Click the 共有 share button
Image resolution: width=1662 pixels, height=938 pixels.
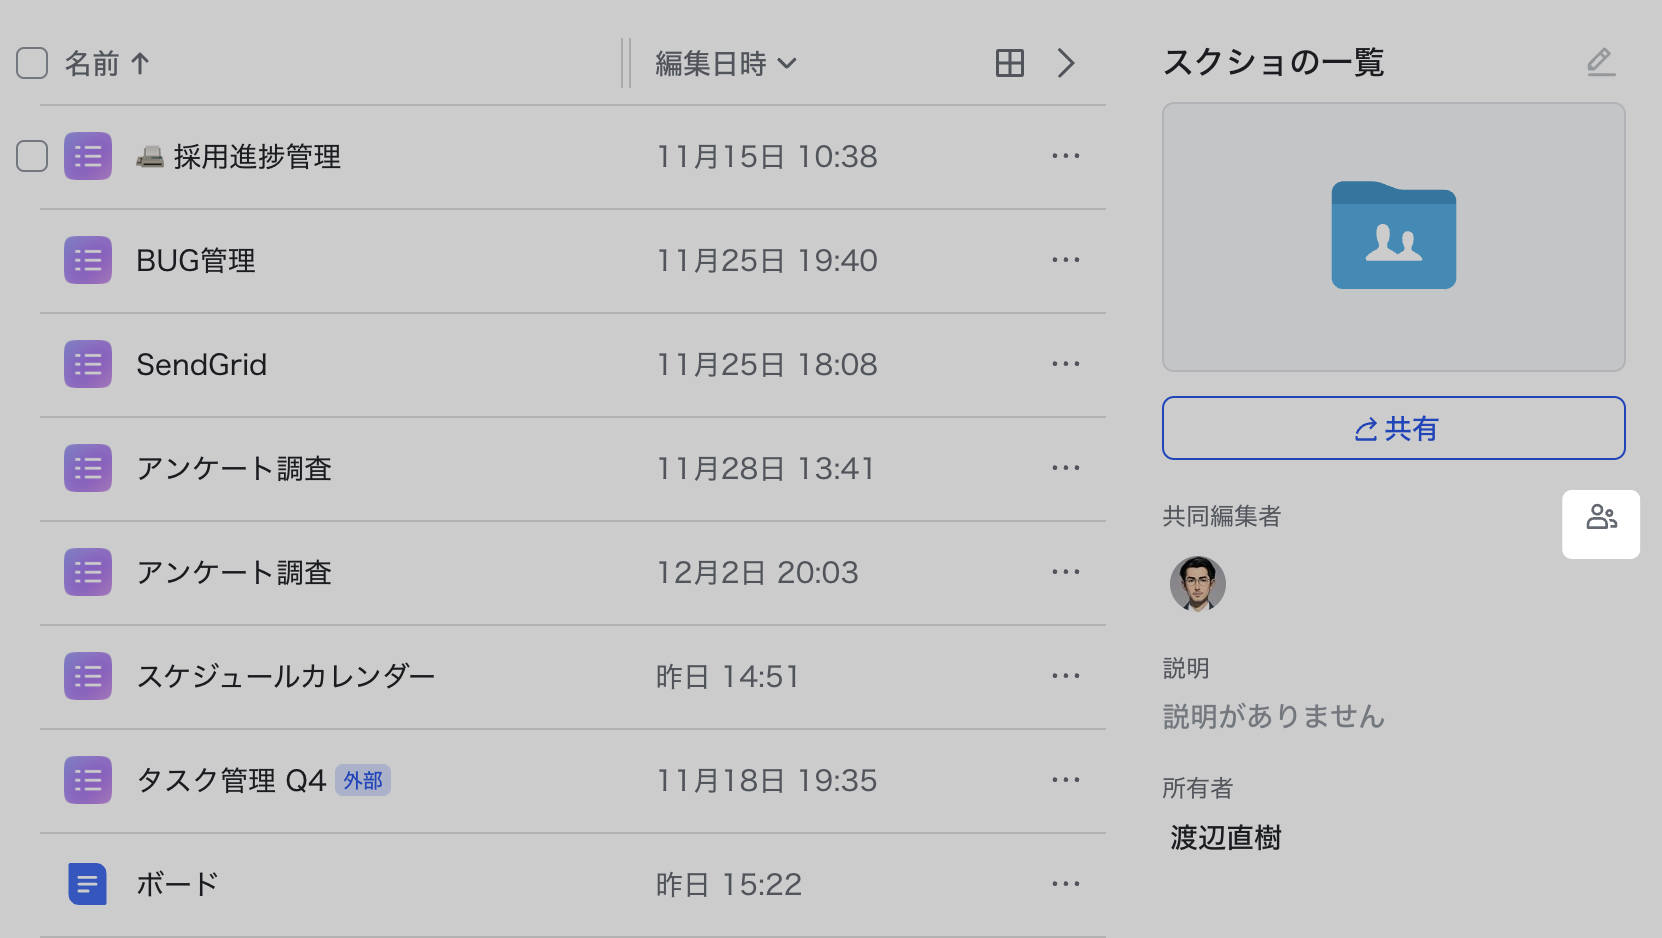tap(1393, 428)
